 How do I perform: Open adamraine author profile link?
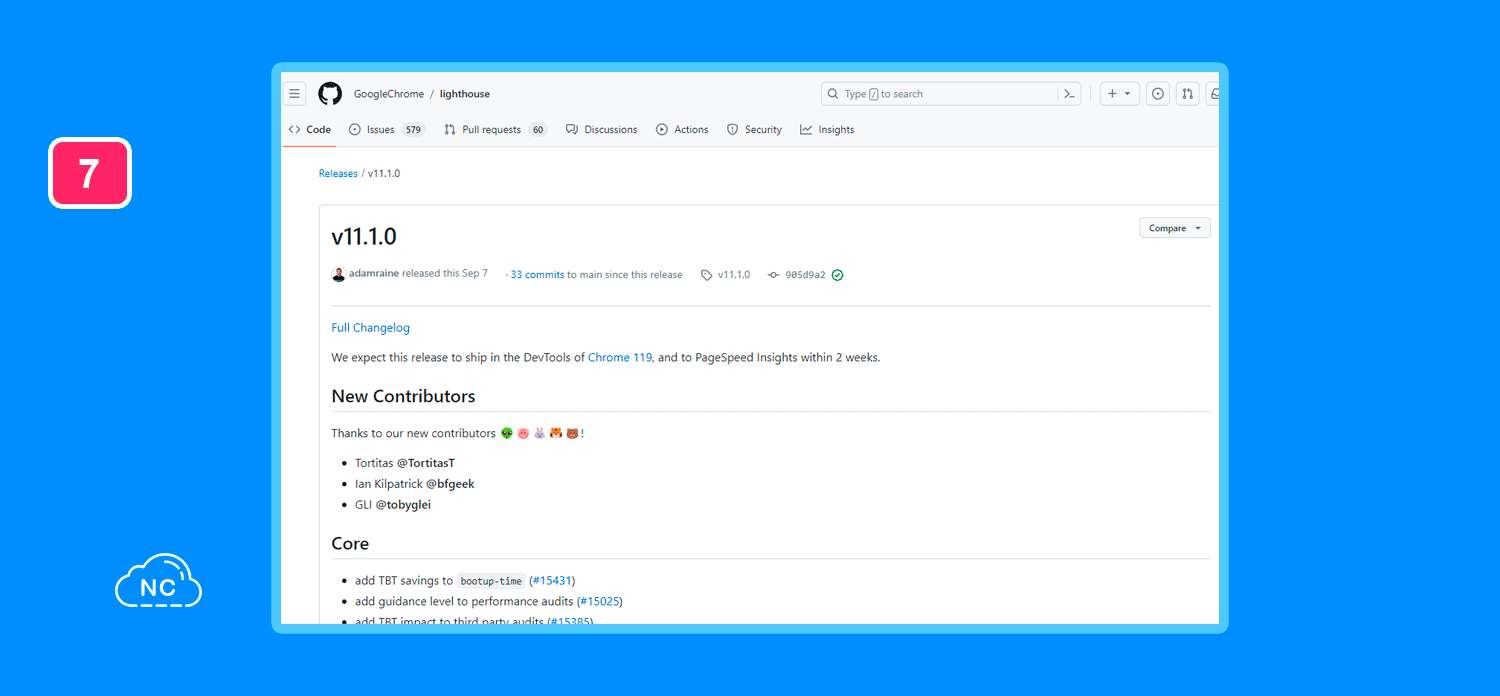[x=374, y=274]
